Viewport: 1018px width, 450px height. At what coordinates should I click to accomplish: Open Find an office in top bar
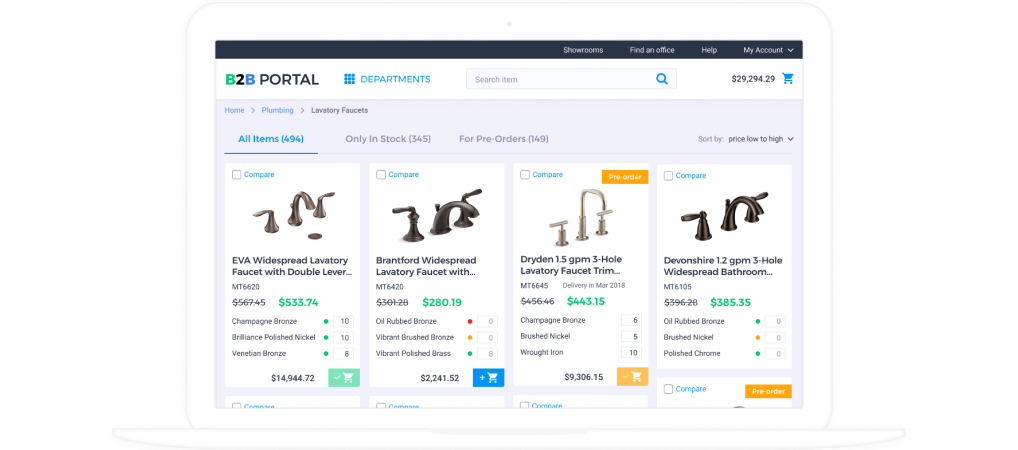tap(652, 50)
